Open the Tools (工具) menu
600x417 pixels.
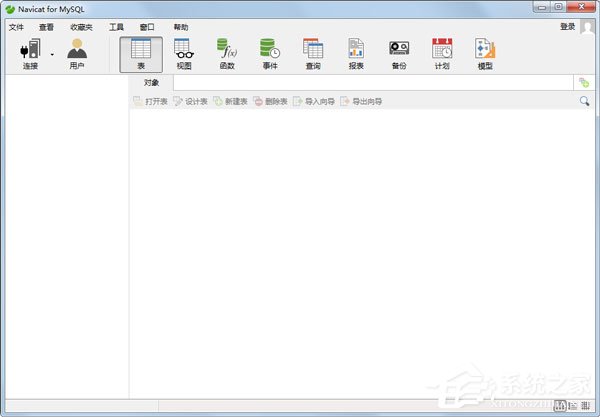116,27
